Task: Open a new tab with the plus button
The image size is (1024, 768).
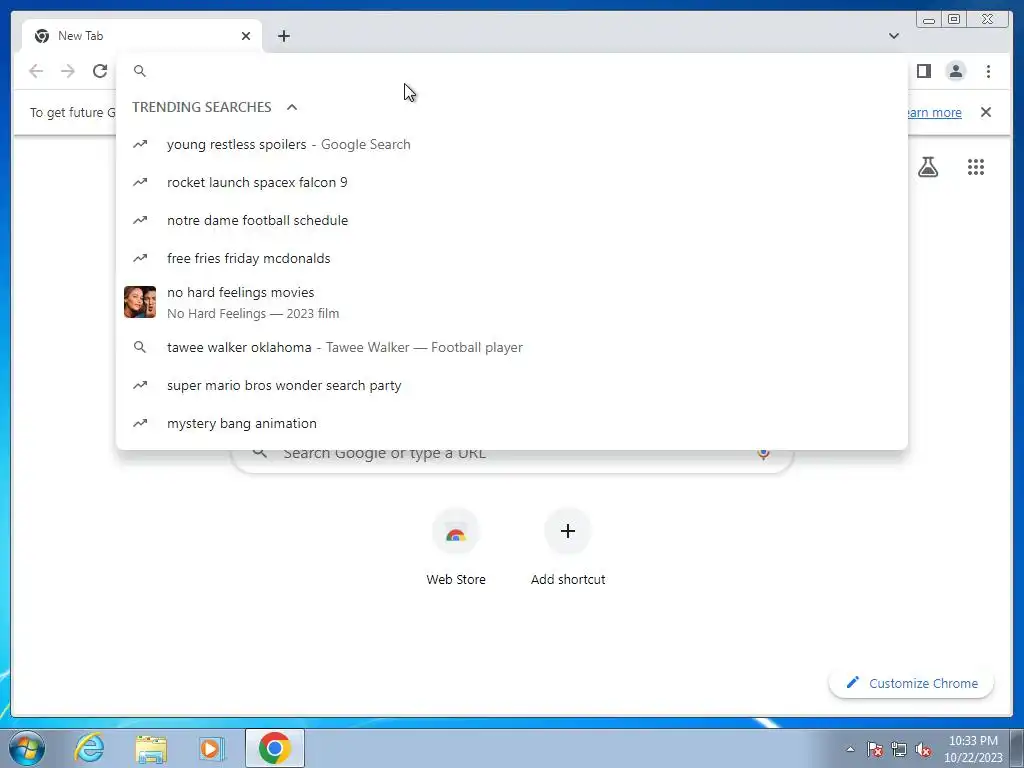Action: 283,36
